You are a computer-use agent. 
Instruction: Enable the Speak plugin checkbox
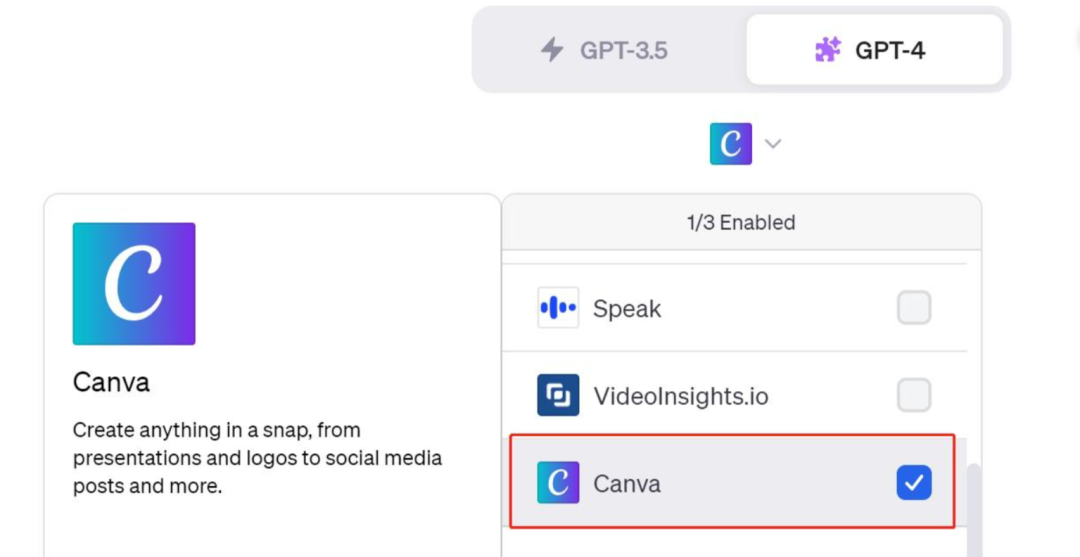pyautogui.click(x=914, y=308)
